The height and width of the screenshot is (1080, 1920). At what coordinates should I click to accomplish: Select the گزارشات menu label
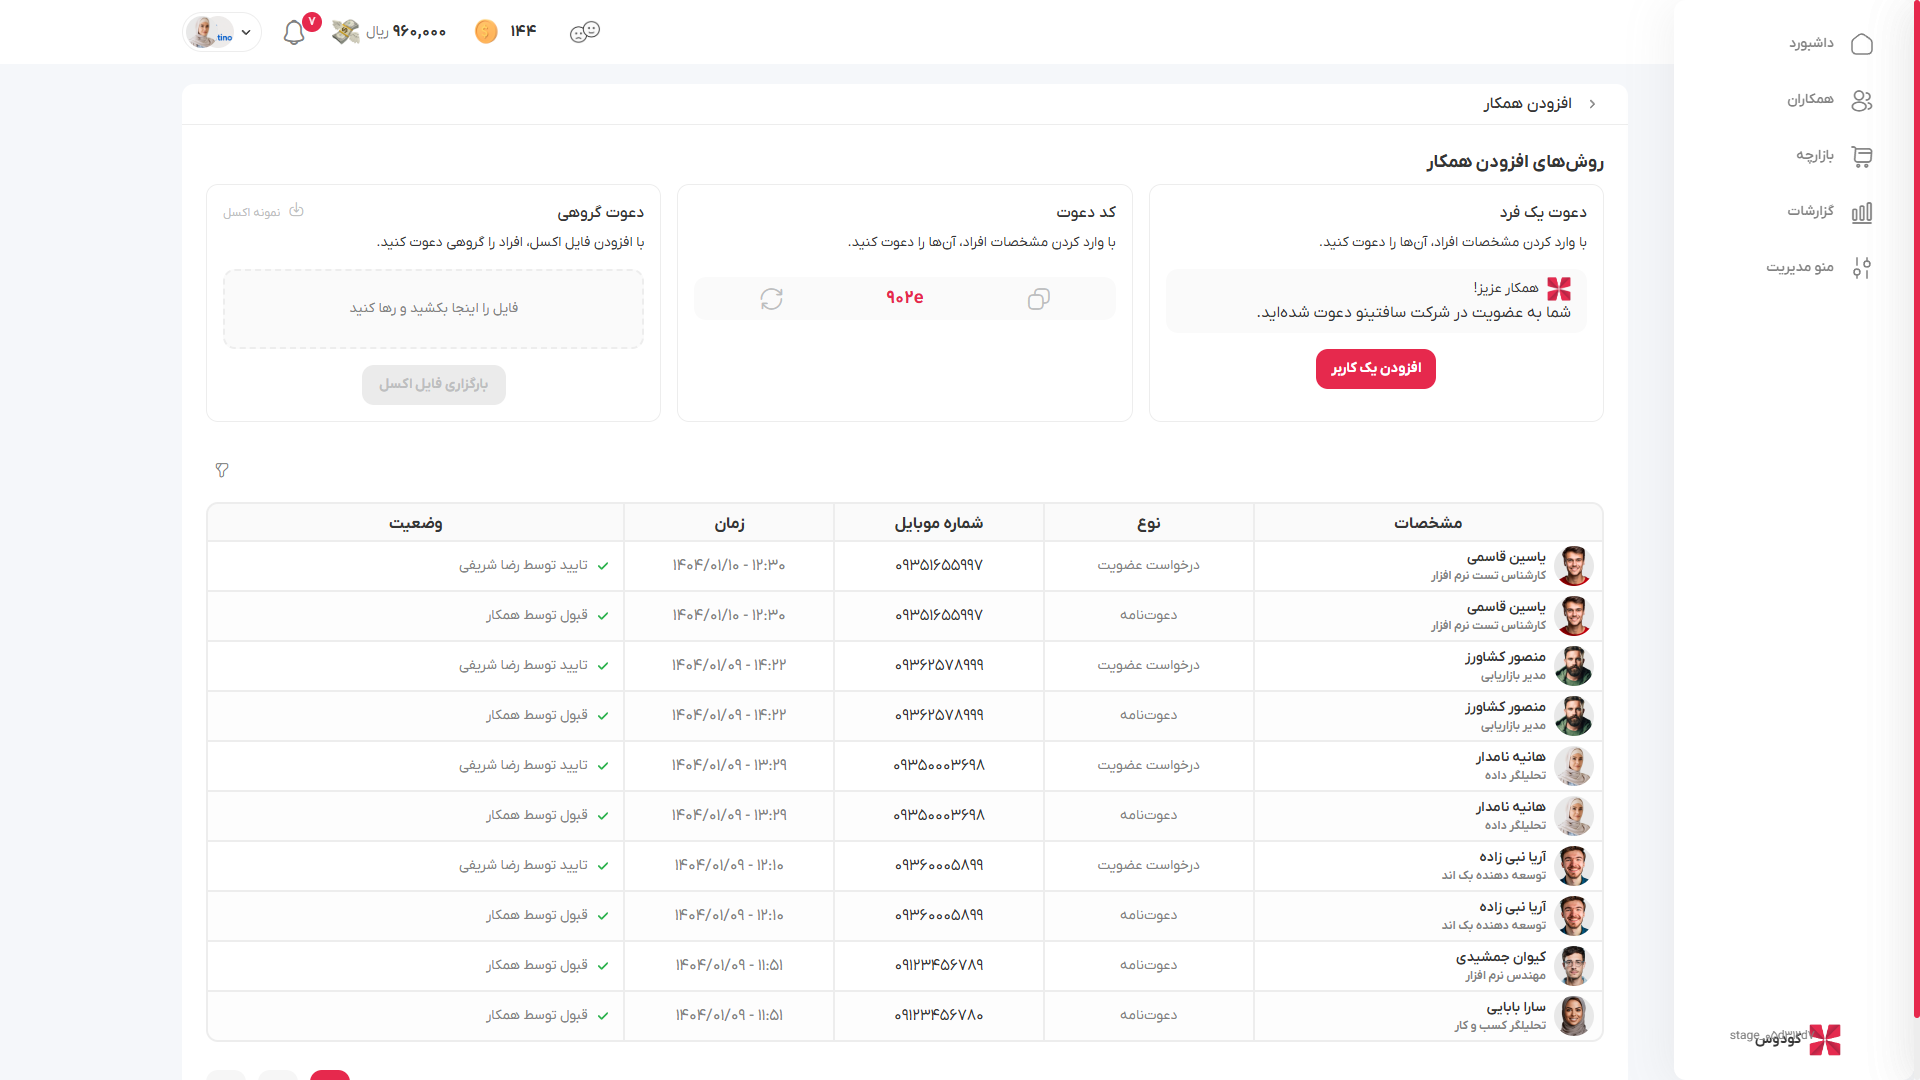click(1810, 212)
